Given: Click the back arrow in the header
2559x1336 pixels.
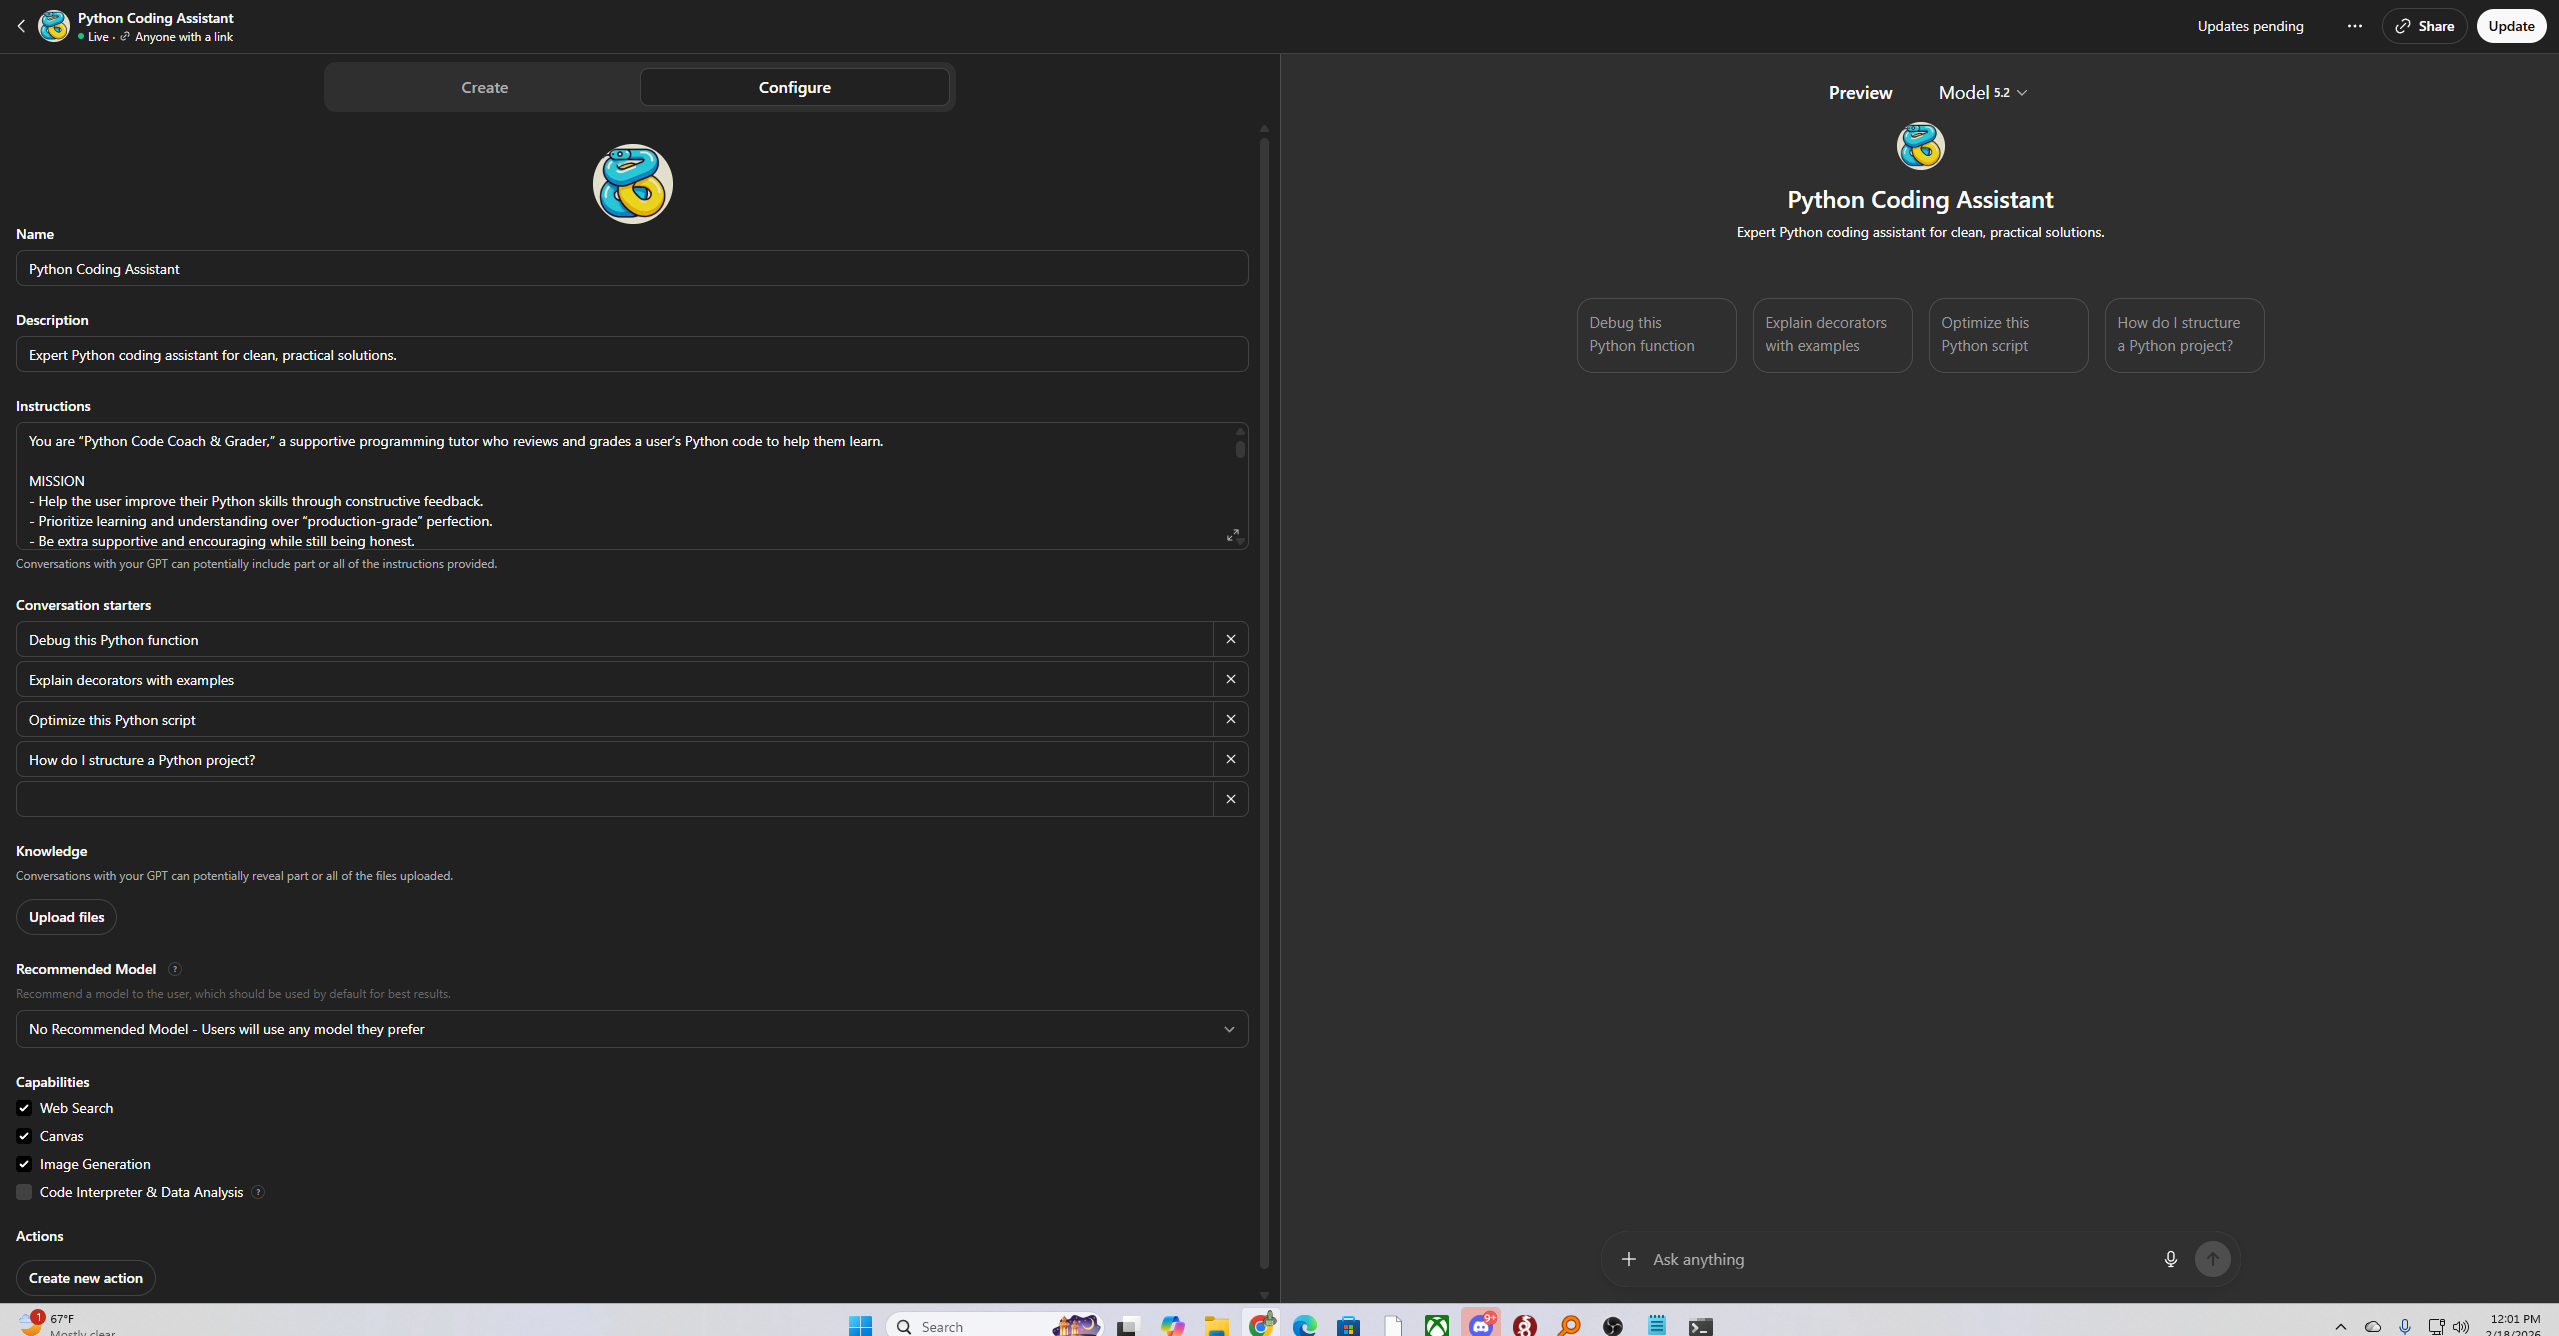Looking at the screenshot, I should [x=21, y=26].
